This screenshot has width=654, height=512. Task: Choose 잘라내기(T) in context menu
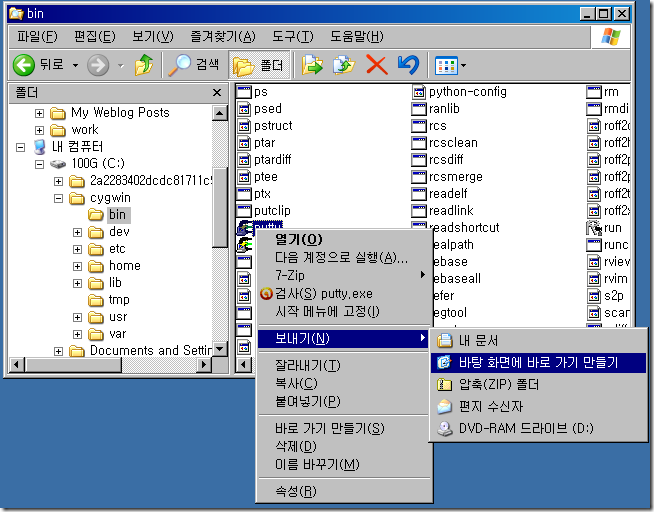tap(344, 365)
